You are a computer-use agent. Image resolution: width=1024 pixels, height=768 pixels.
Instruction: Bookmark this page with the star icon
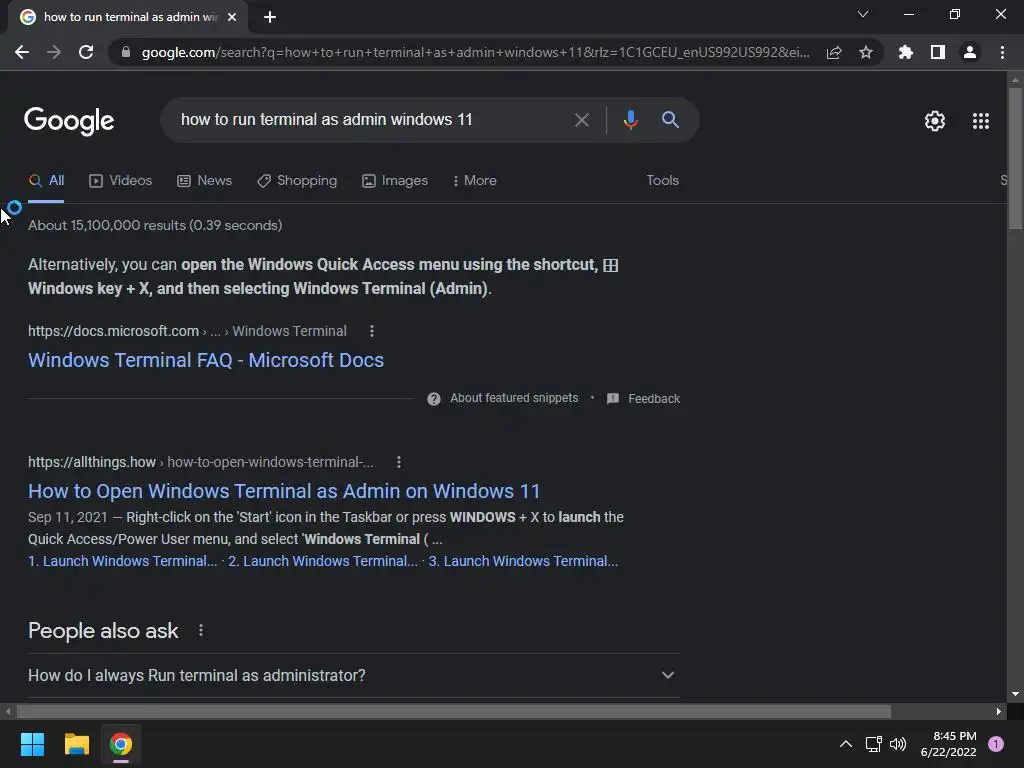coord(866,52)
